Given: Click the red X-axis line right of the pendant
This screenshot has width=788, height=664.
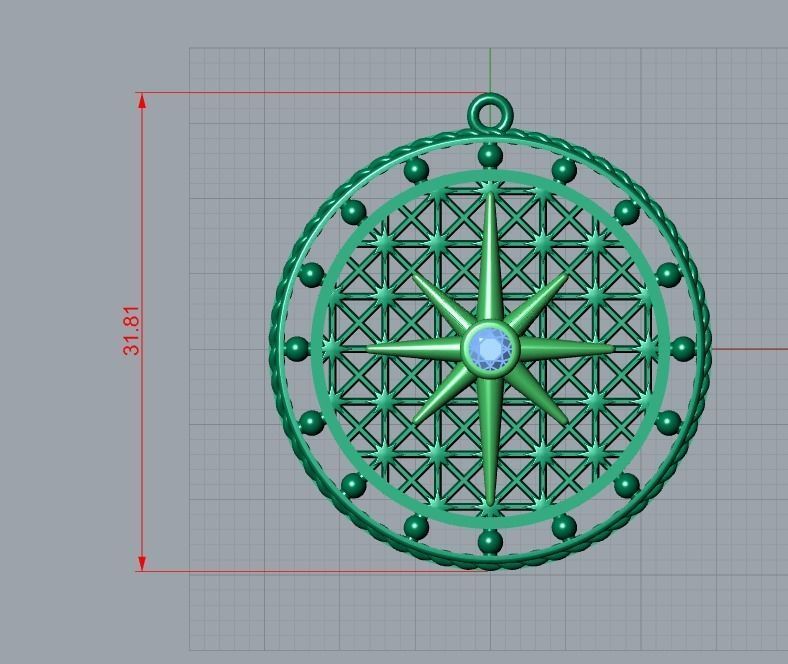Looking at the screenshot, I should tap(750, 349).
